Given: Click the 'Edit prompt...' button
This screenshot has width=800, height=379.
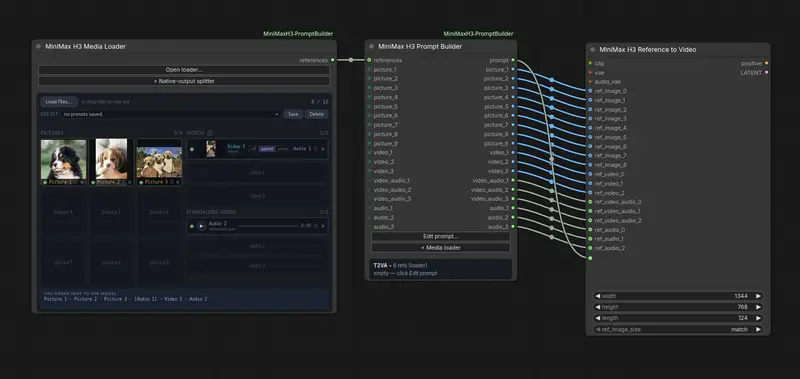Looking at the screenshot, I should click(441, 237).
